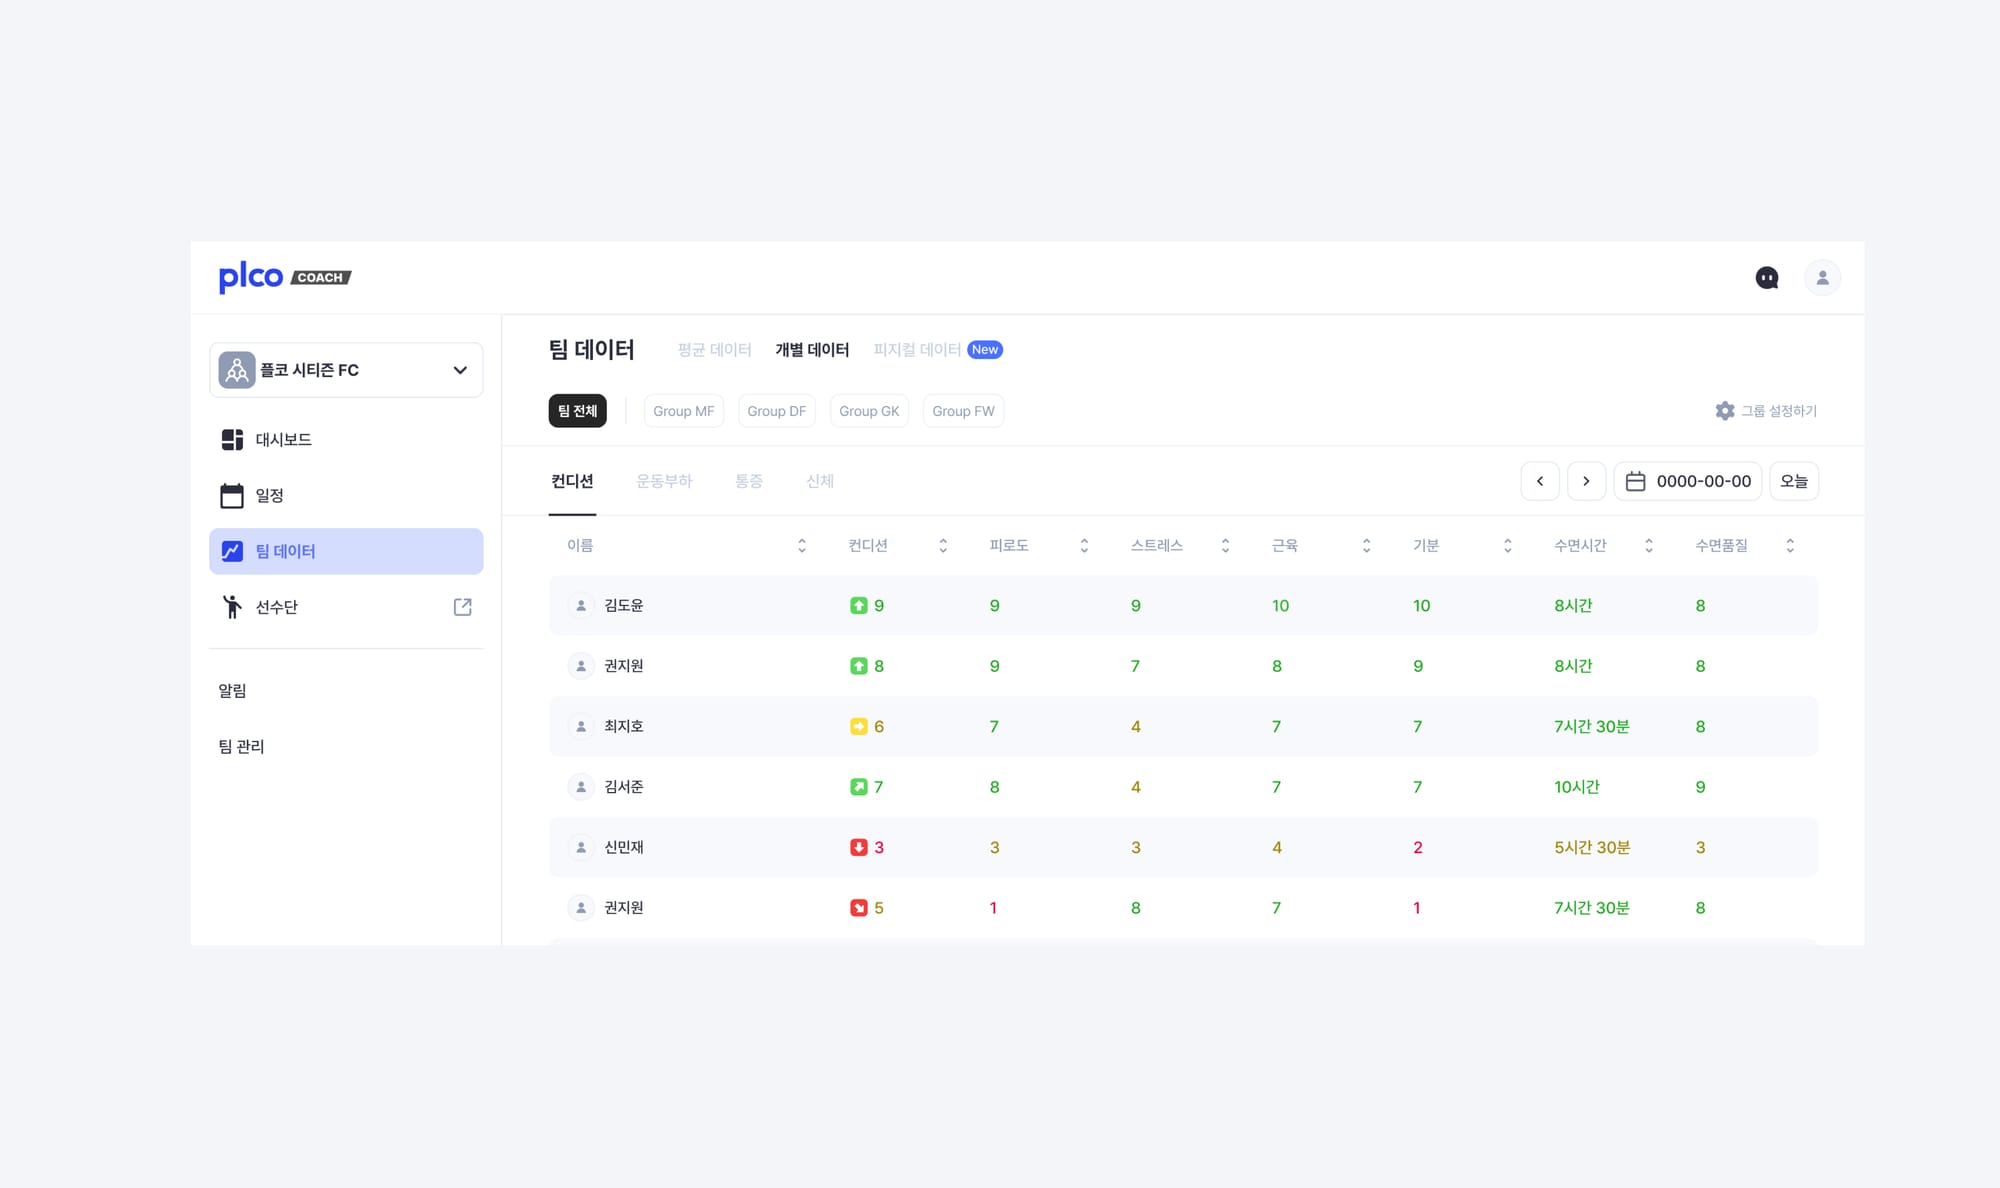
Task: Switch to 평균 데이터 tab
Action: (714, 350)
